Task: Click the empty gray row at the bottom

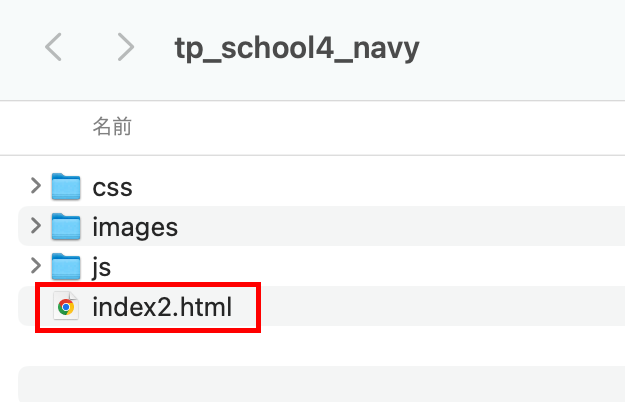Action: (321, 384)
